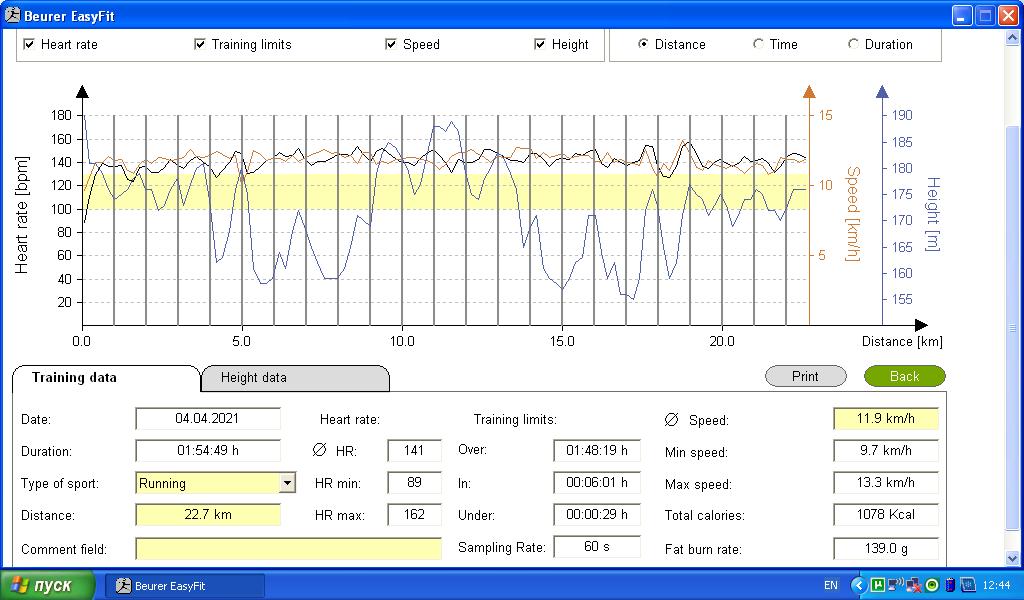Click the Max speed value 13.3 km/h
The height and width of the screenshot is (600, 1024).
(886, 482)
